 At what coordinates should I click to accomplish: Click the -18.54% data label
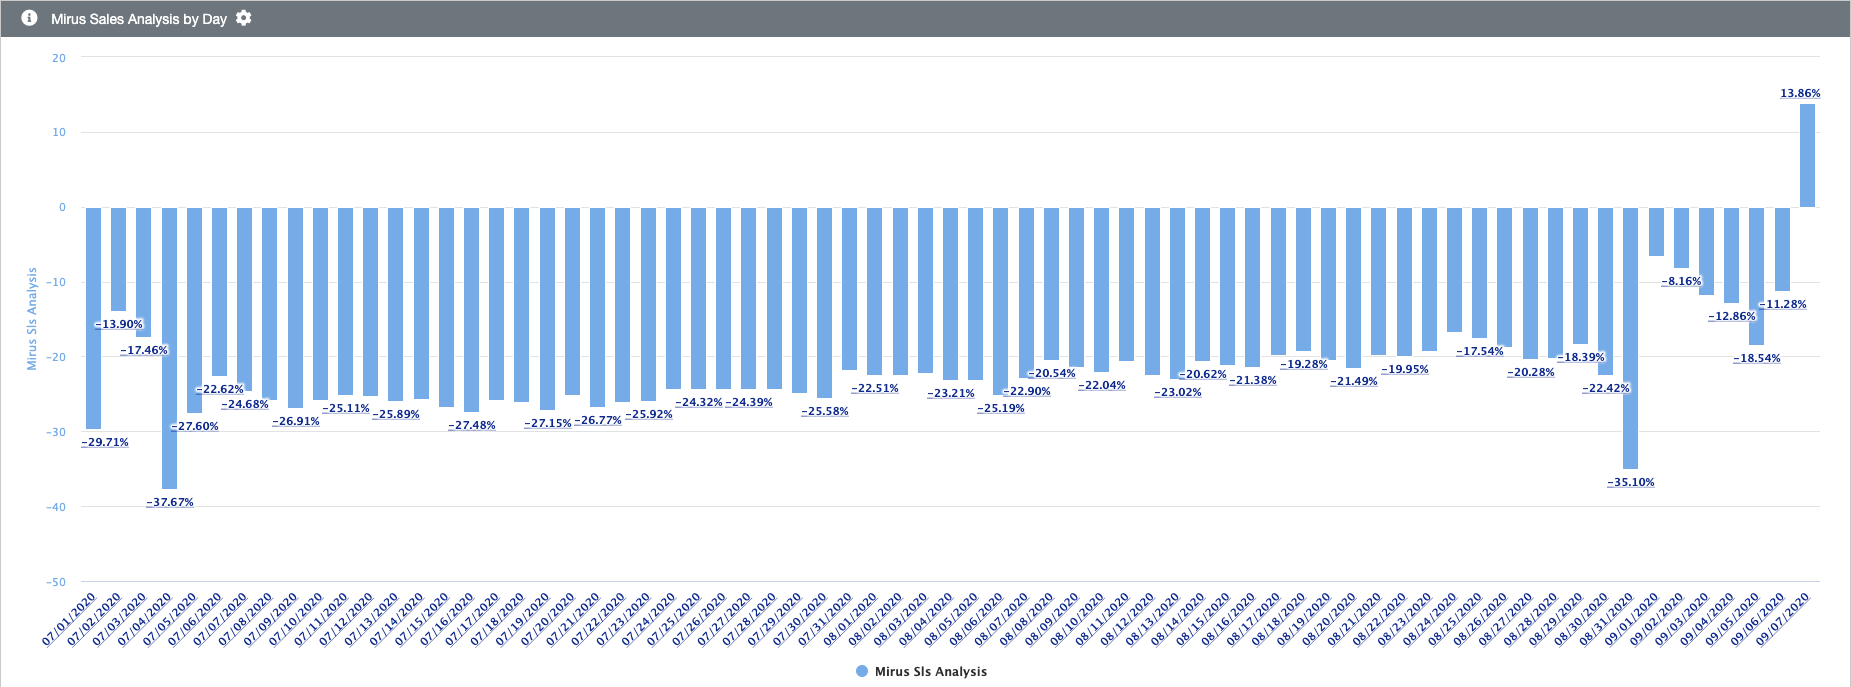1757,358
